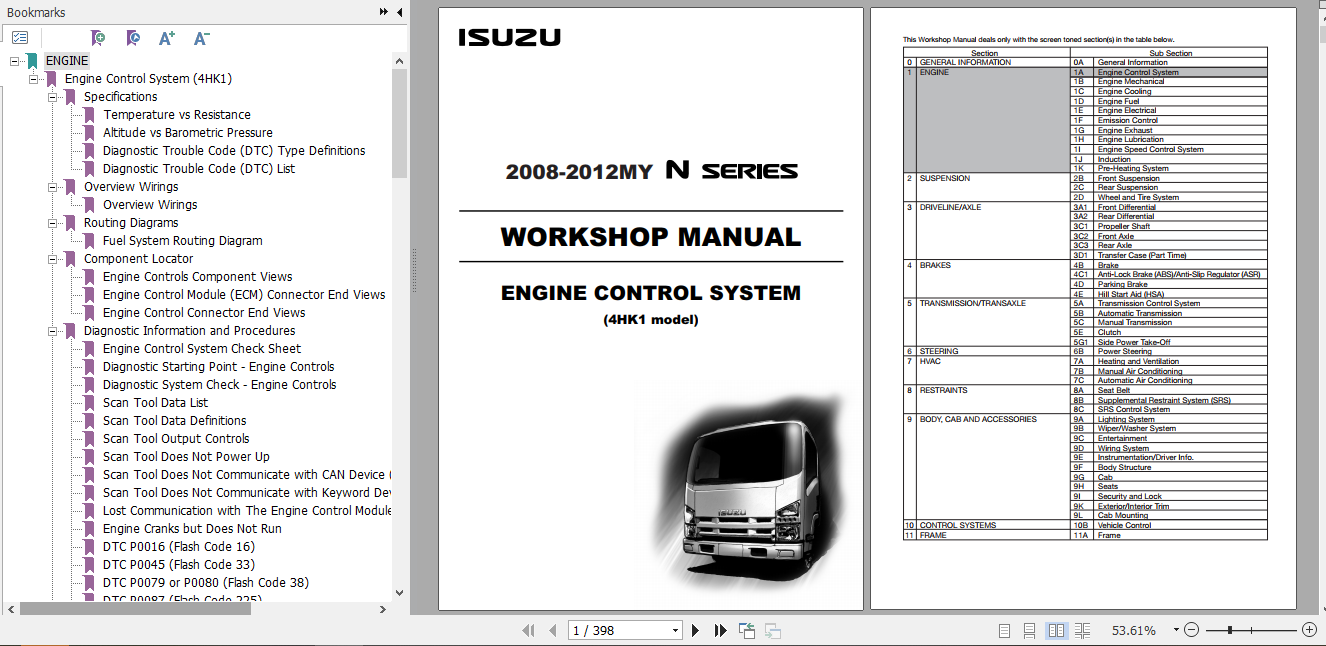The image size is (1326, 646).
Task: Open DTC P0045 (Flash Code 33) bookmark
Action: (179, 565)
